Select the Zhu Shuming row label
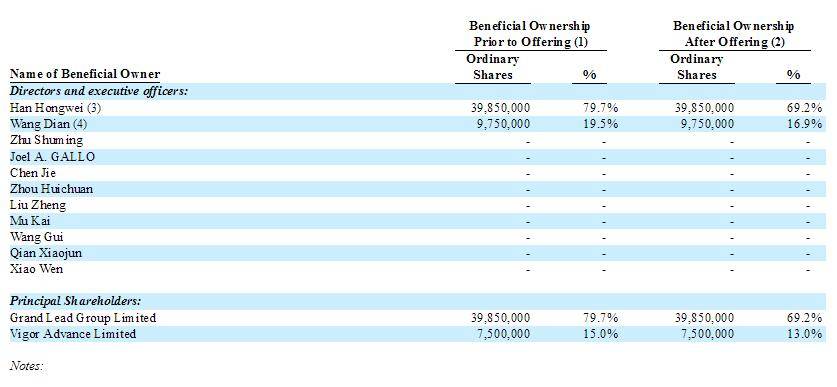Image resolution: width=837 pixels, height=387 pixels. click(x=46, y=140)
